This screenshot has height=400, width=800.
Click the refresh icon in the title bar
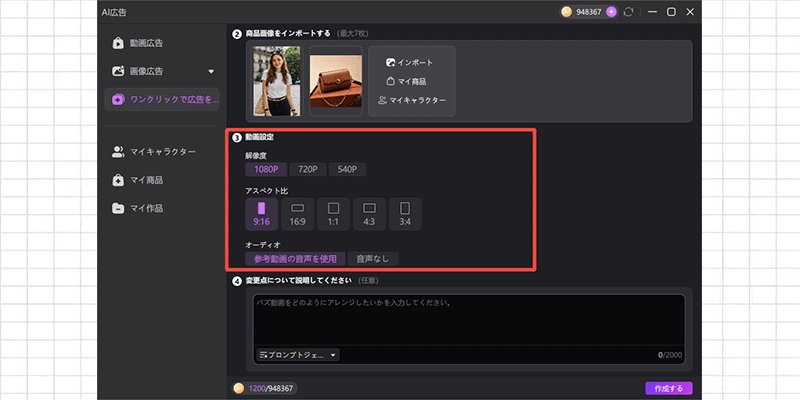pos(628,12)
